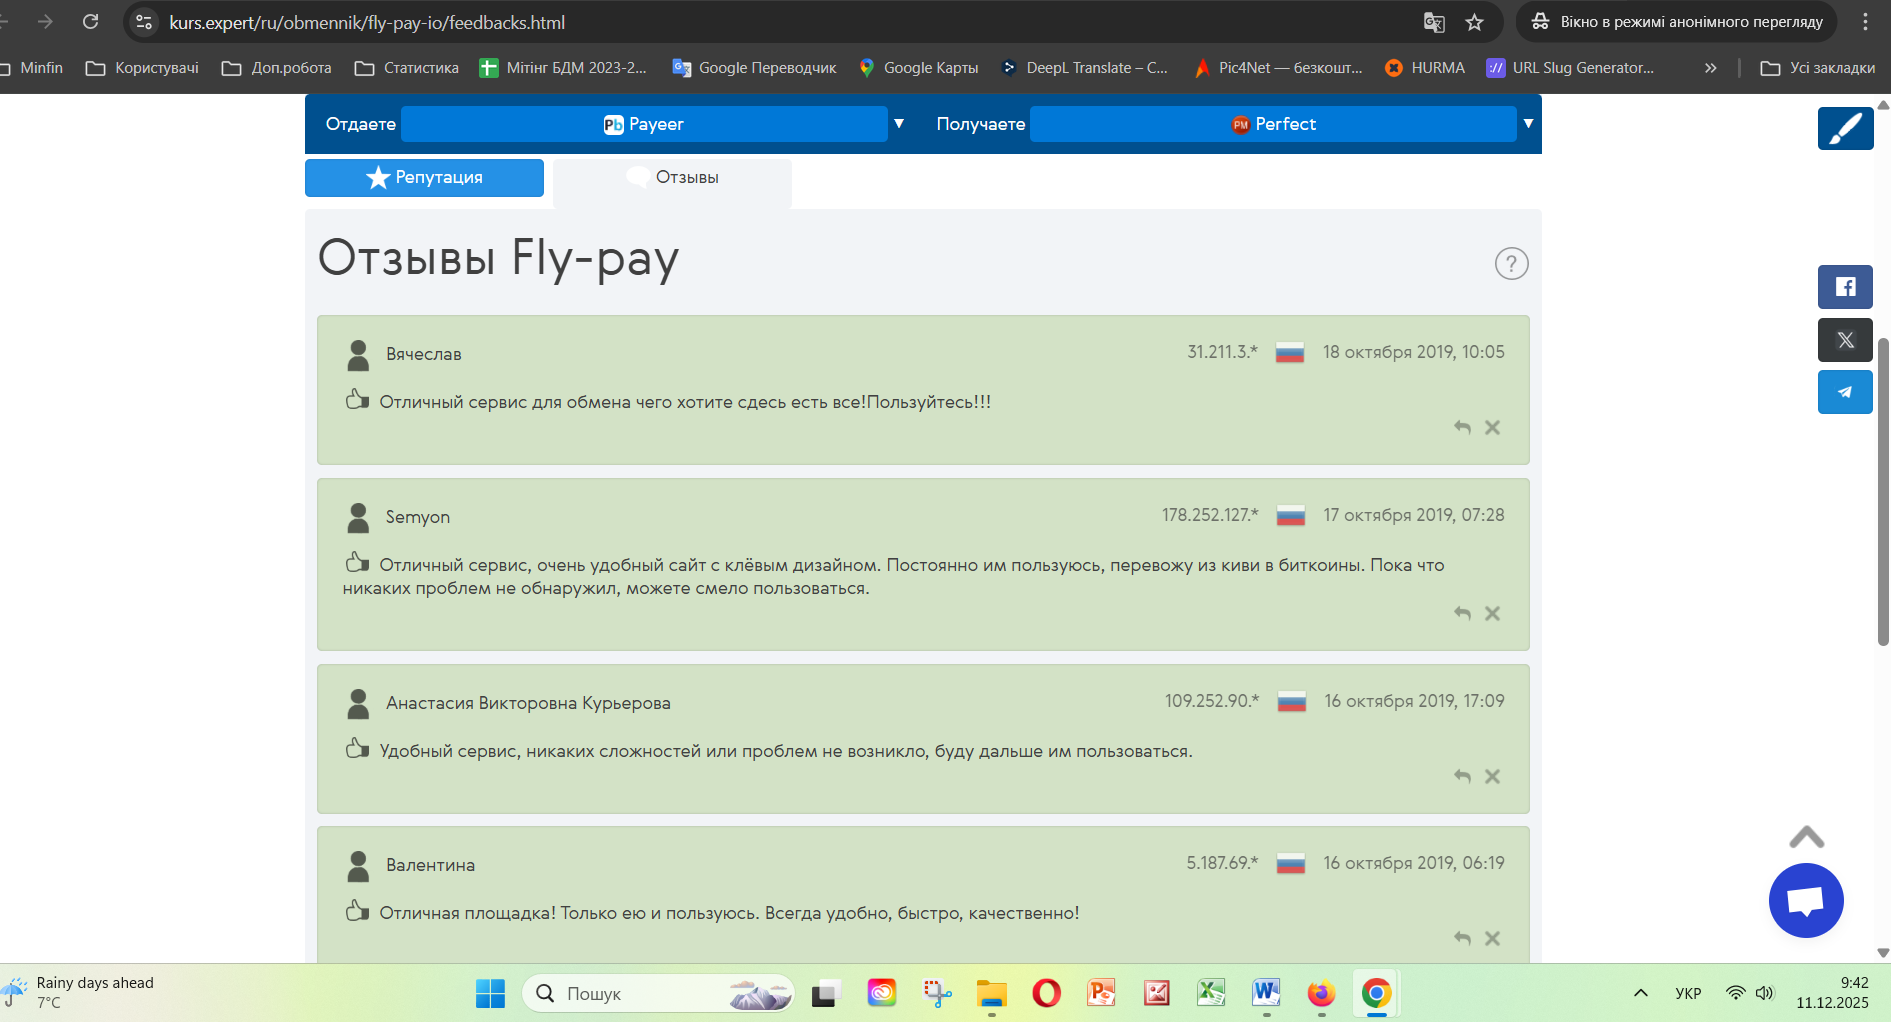Screen dimensions: 1891x1022
Task: Open the Google Translate page icon
Action: (1434, 22)
